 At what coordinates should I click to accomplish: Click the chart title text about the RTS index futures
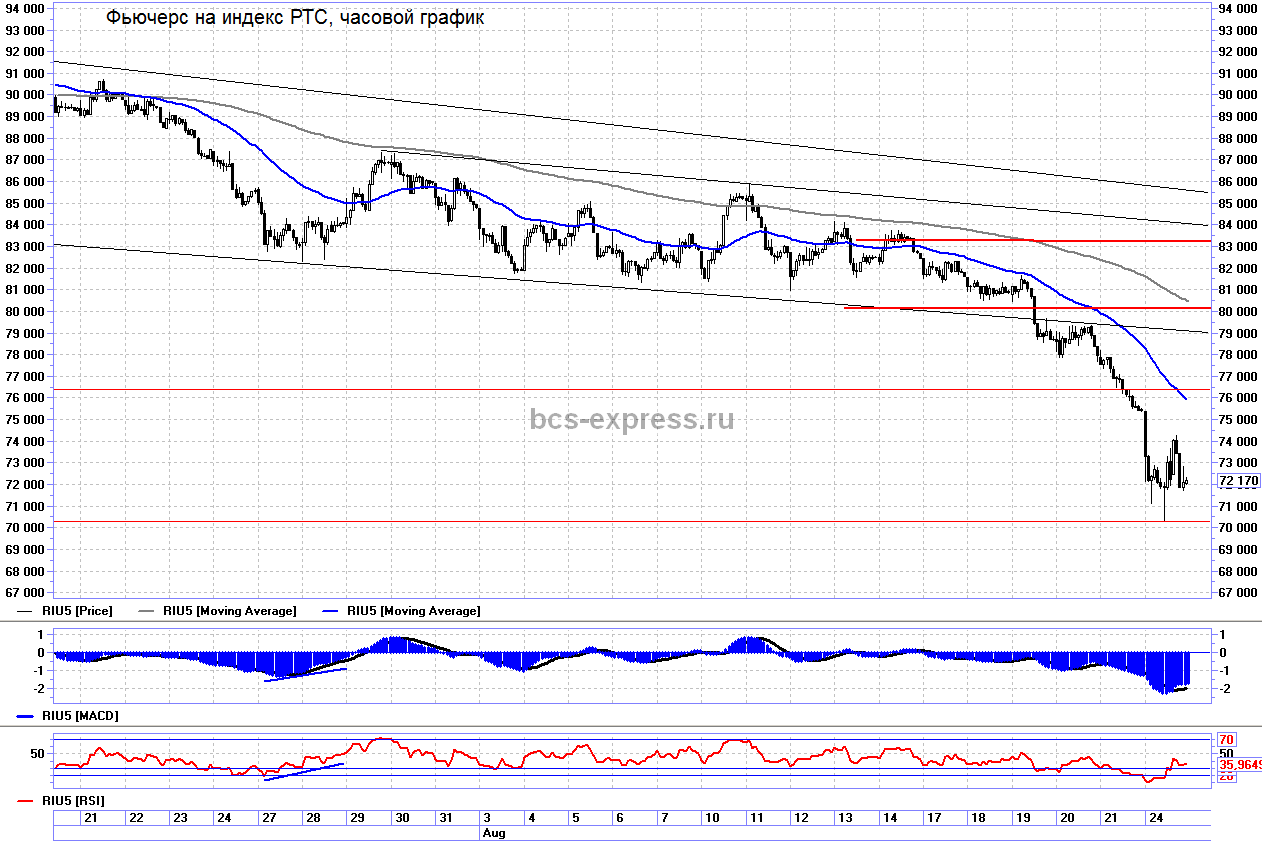pyautogui.click(x=295, y=18)
